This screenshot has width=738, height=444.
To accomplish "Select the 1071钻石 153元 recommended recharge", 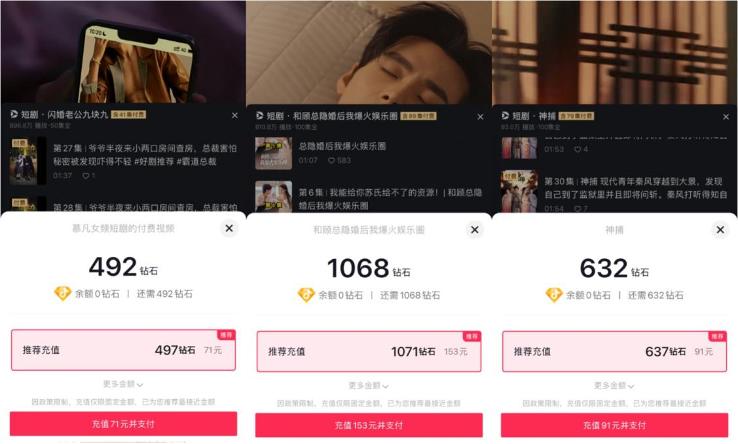I will coord(369,351).
